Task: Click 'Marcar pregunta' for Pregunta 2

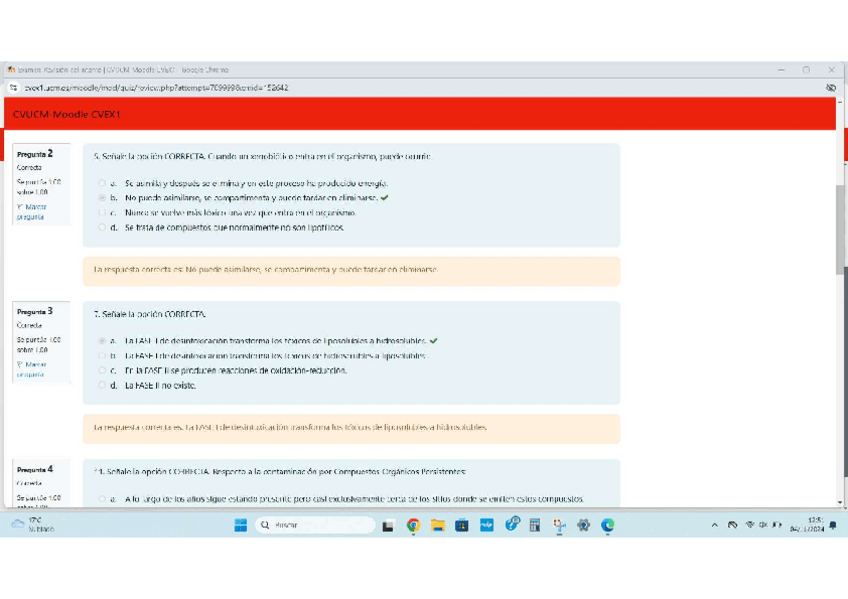Action: click(31, 211)
